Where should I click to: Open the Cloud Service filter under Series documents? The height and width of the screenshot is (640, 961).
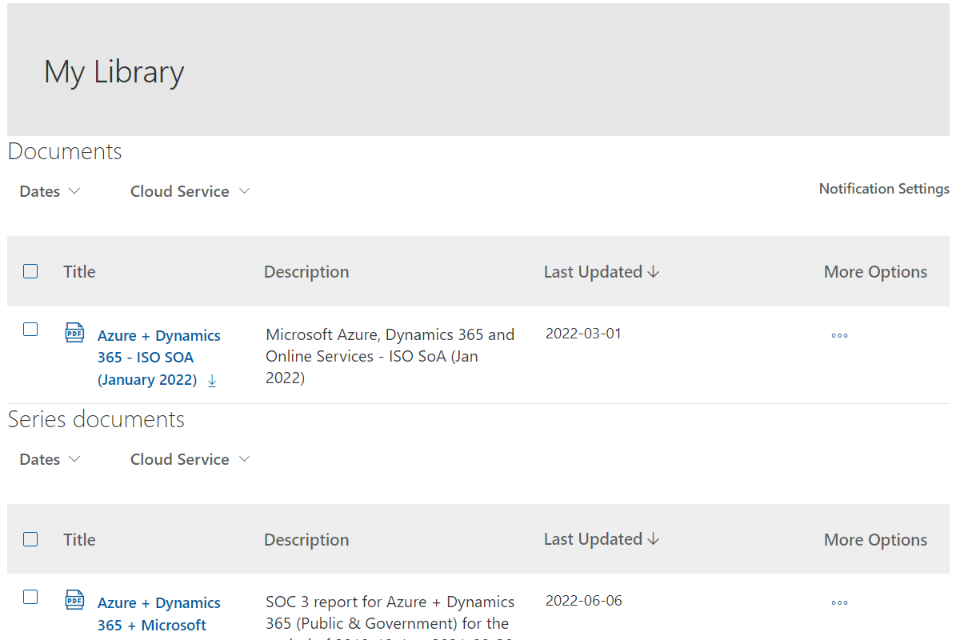[189, 460]
